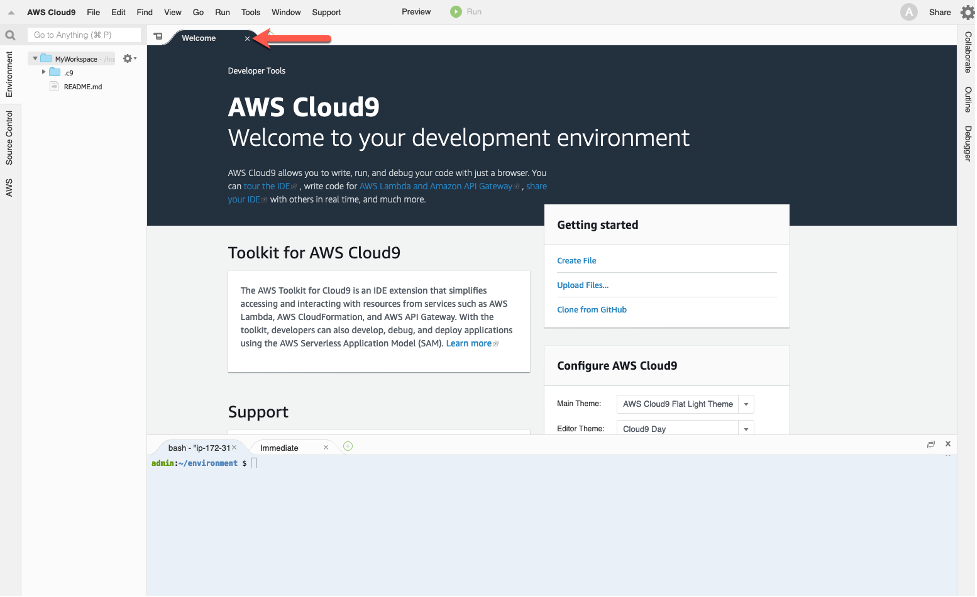The width and height of the screenshot is (977, 597).
Task: Maximize the terminal panel with resize icon
Action: (x=931, y=444)
